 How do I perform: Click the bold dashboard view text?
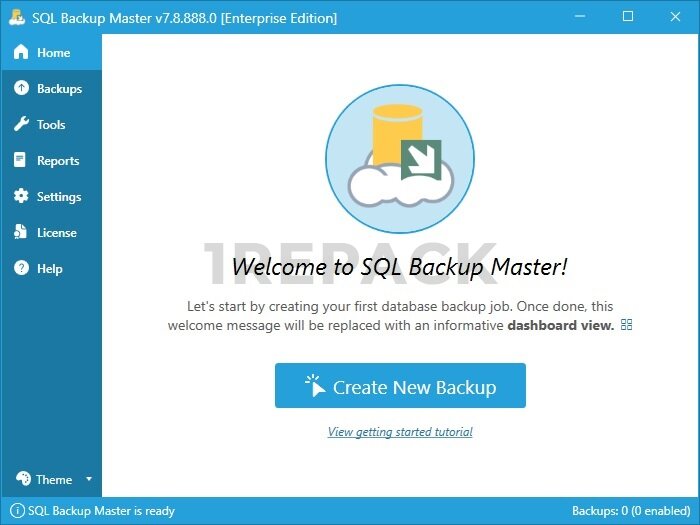tap(560, 326)
